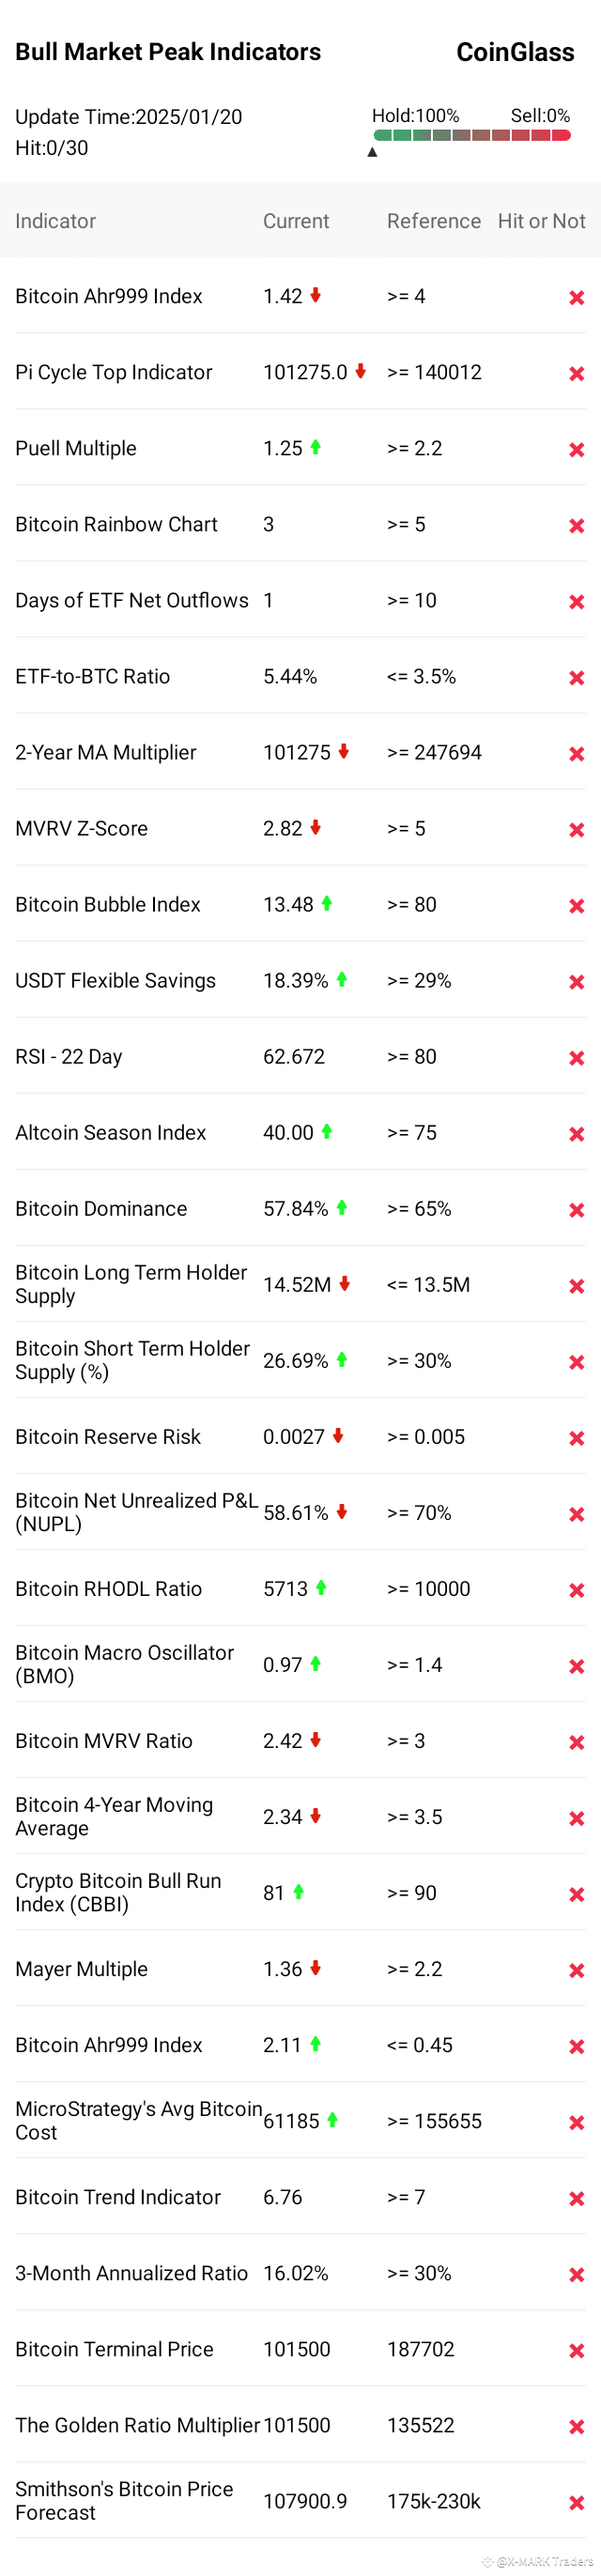601x2576 pixels.
Task: Click the red X for Bitcoin Dominance
Action: [x=576, y=1210]
